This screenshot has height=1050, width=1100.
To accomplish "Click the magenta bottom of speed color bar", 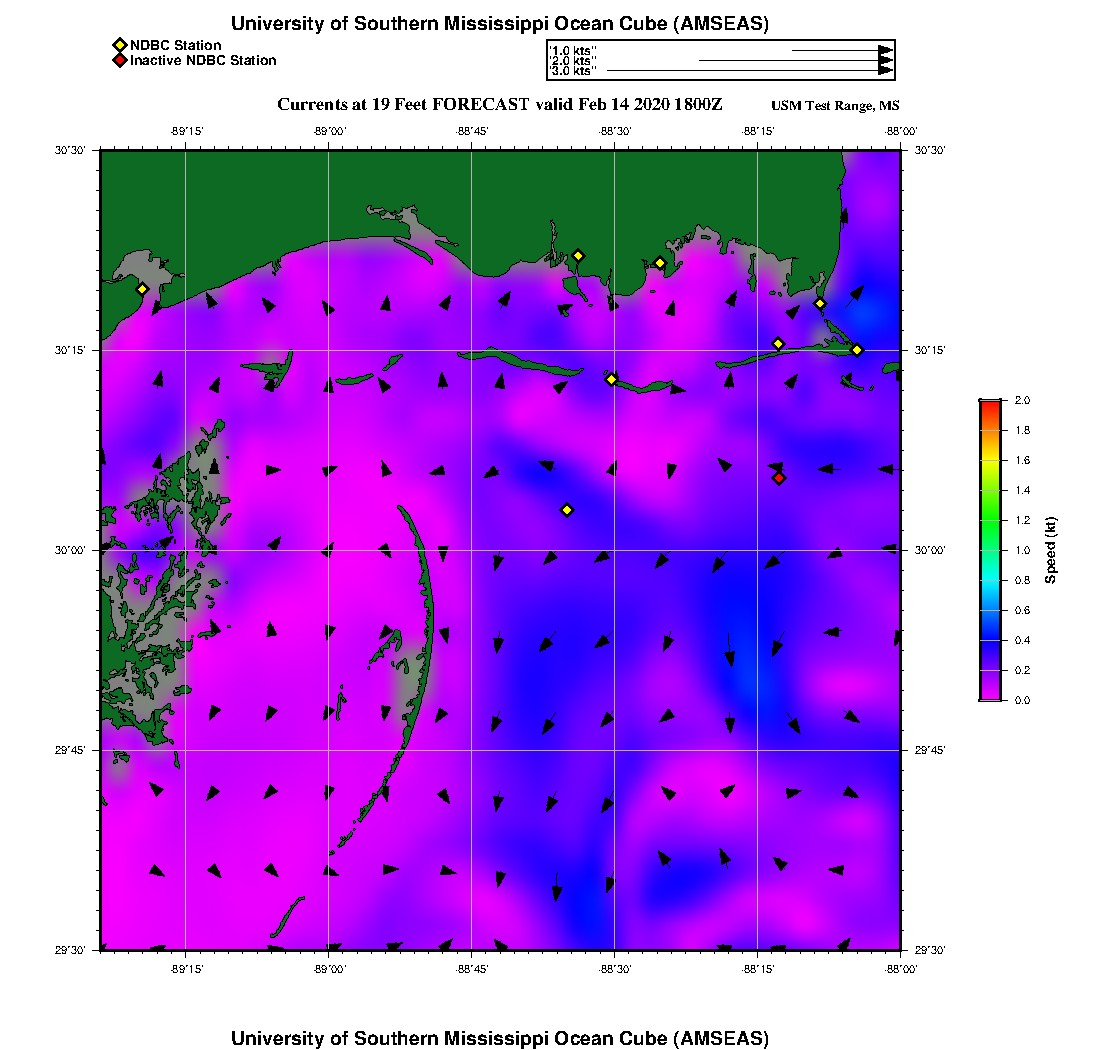I will (x=989, y=697).
